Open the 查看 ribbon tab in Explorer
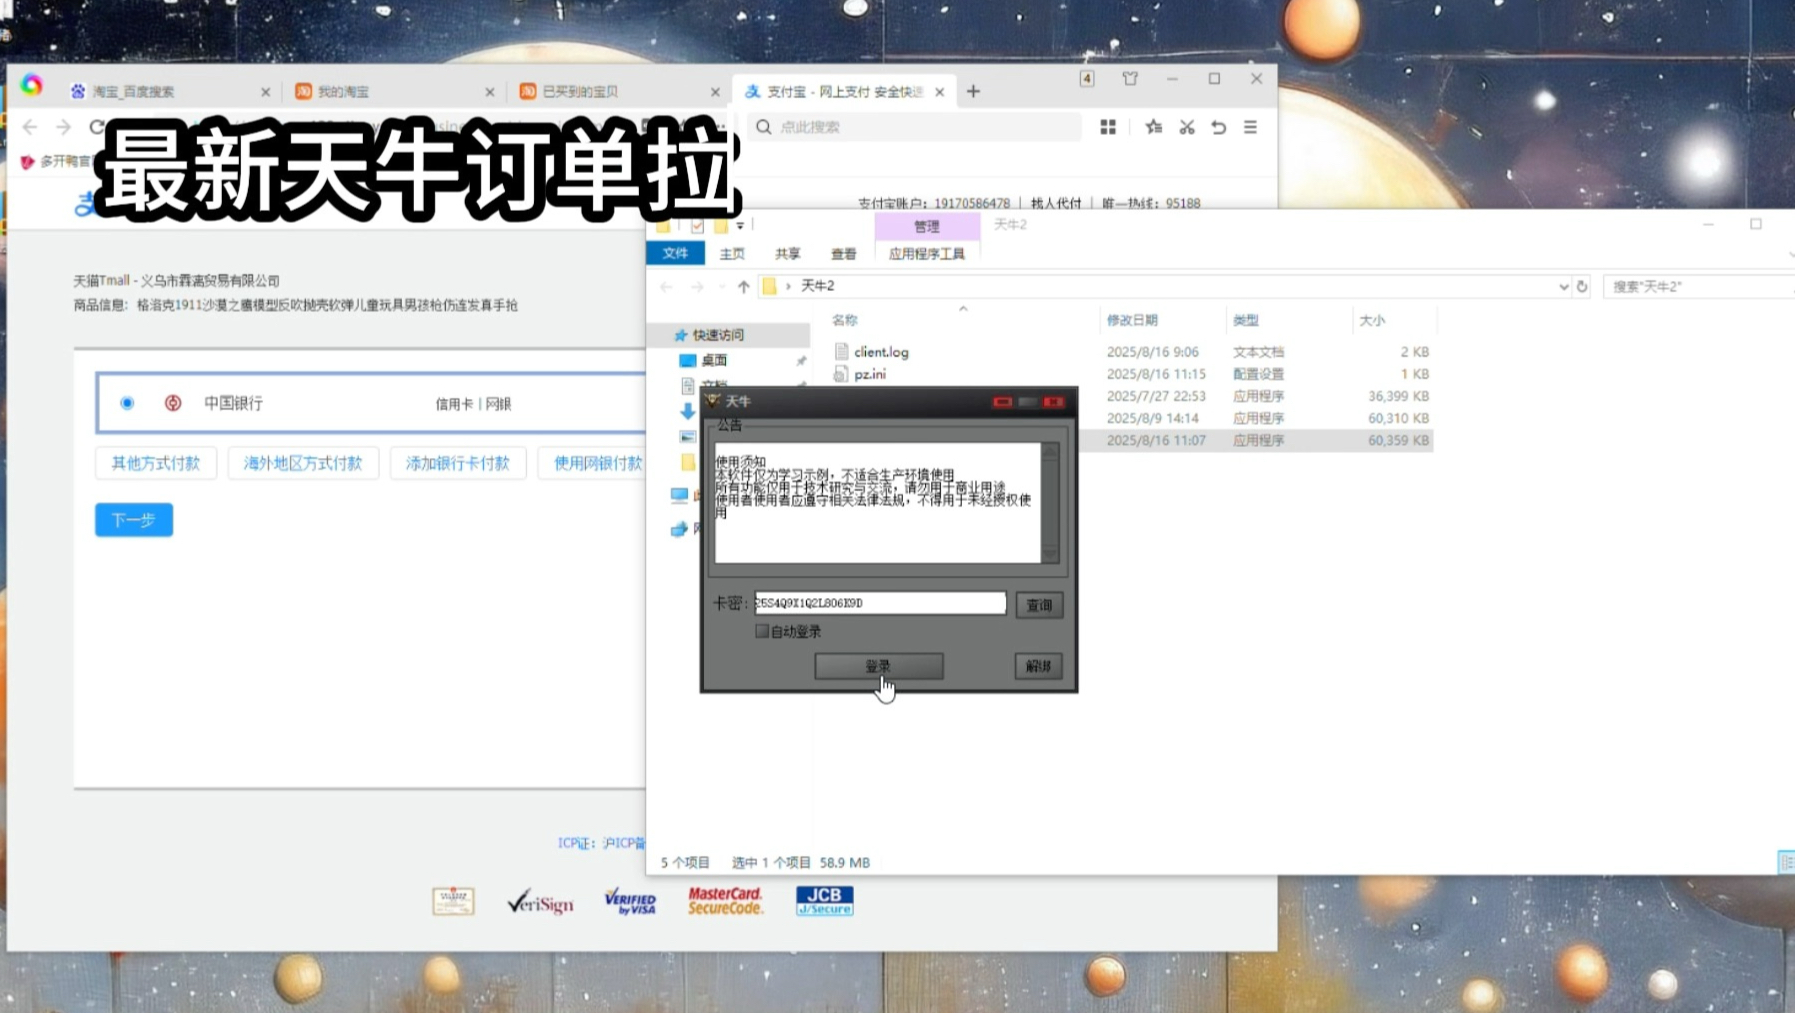Viewport: 1795px width, 1013px height. [844, 254]
